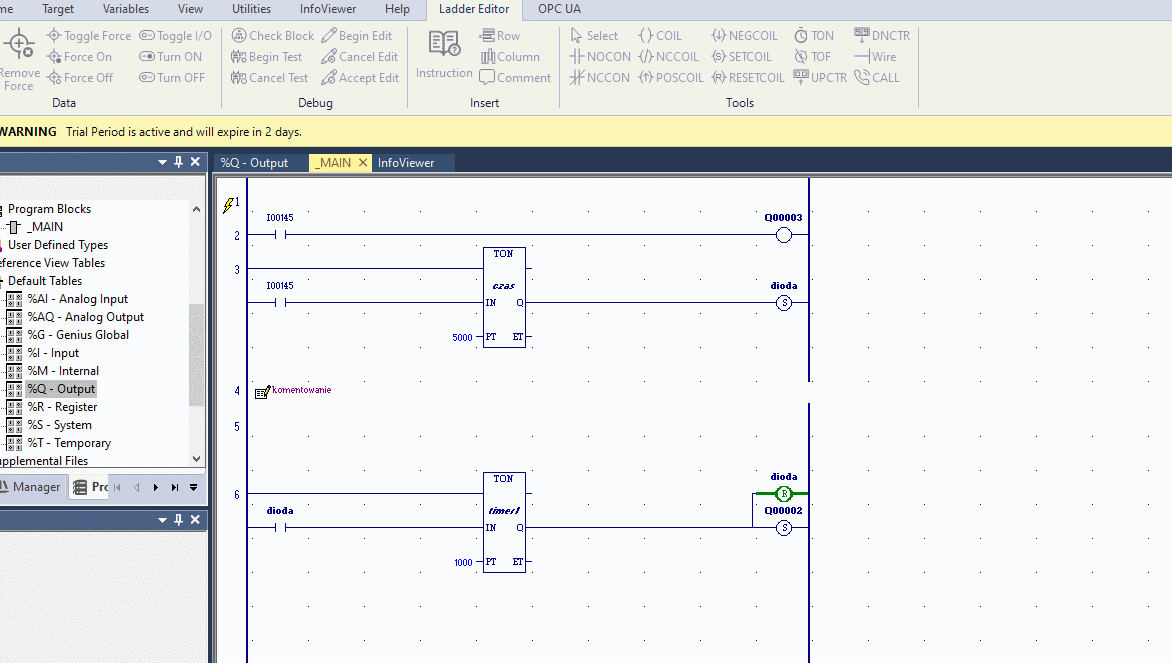The height and width of the screenshot is (663, 1172).
Task: Click Begin Test in Debug group
Action: (267, 57)
